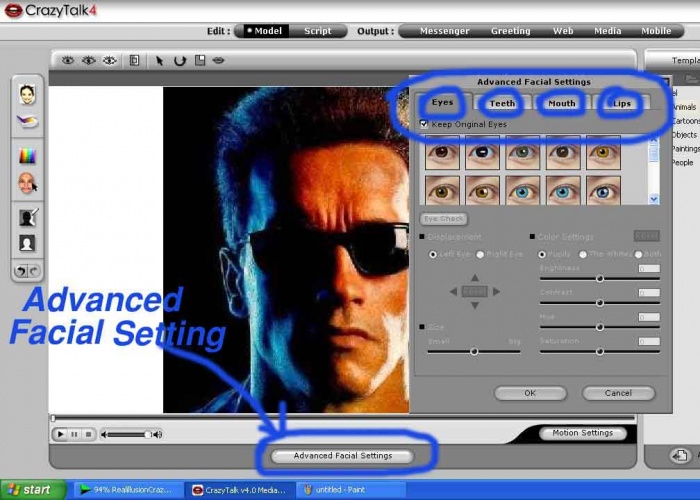
Task: Click the Saturation slider handle
Action: [600, 352]
